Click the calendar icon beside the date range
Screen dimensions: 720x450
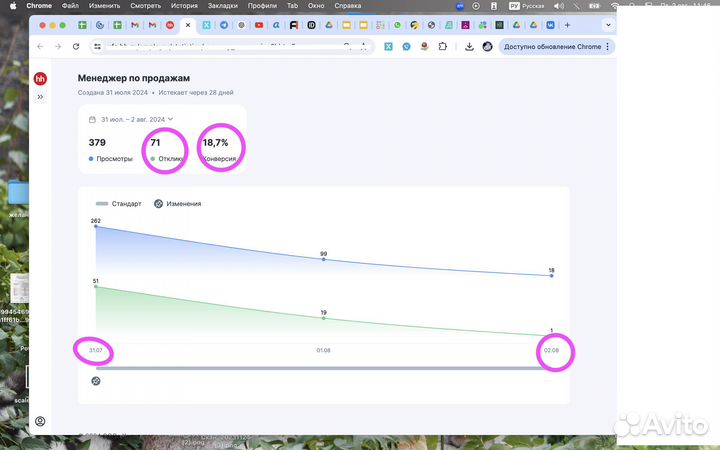pyautogui.click(x=92, y=119)
